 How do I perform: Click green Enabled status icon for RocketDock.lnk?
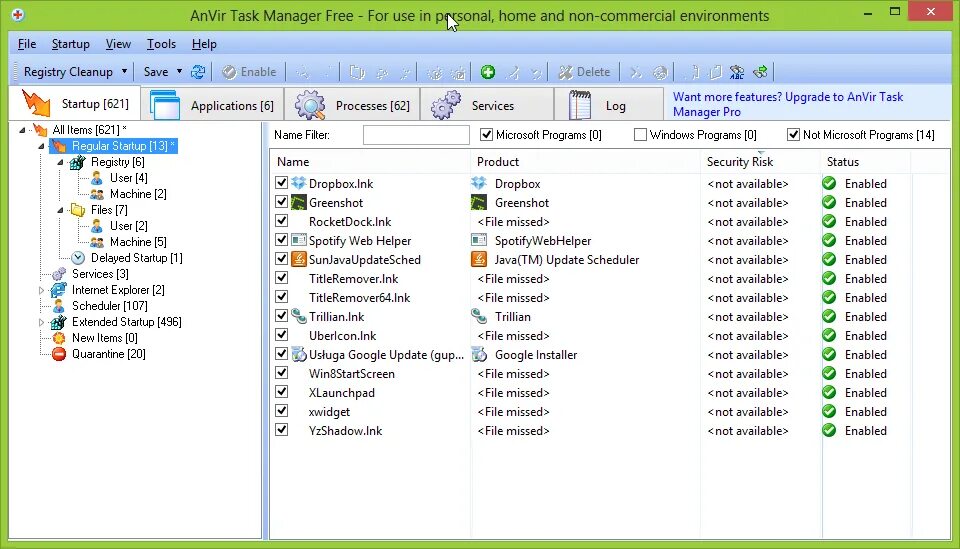click(x=829, y=221)
